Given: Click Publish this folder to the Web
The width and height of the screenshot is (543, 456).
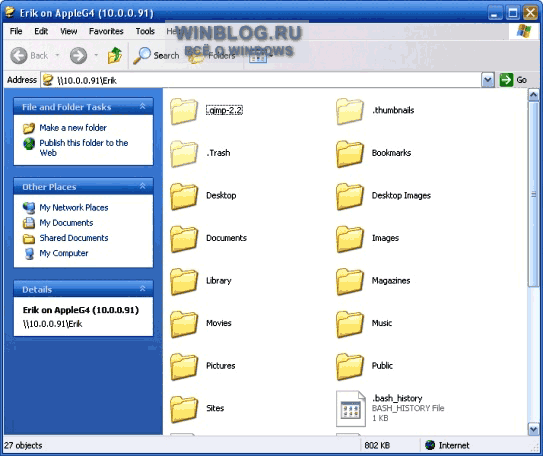Looking at the screenshot, I should pos(83,148).
